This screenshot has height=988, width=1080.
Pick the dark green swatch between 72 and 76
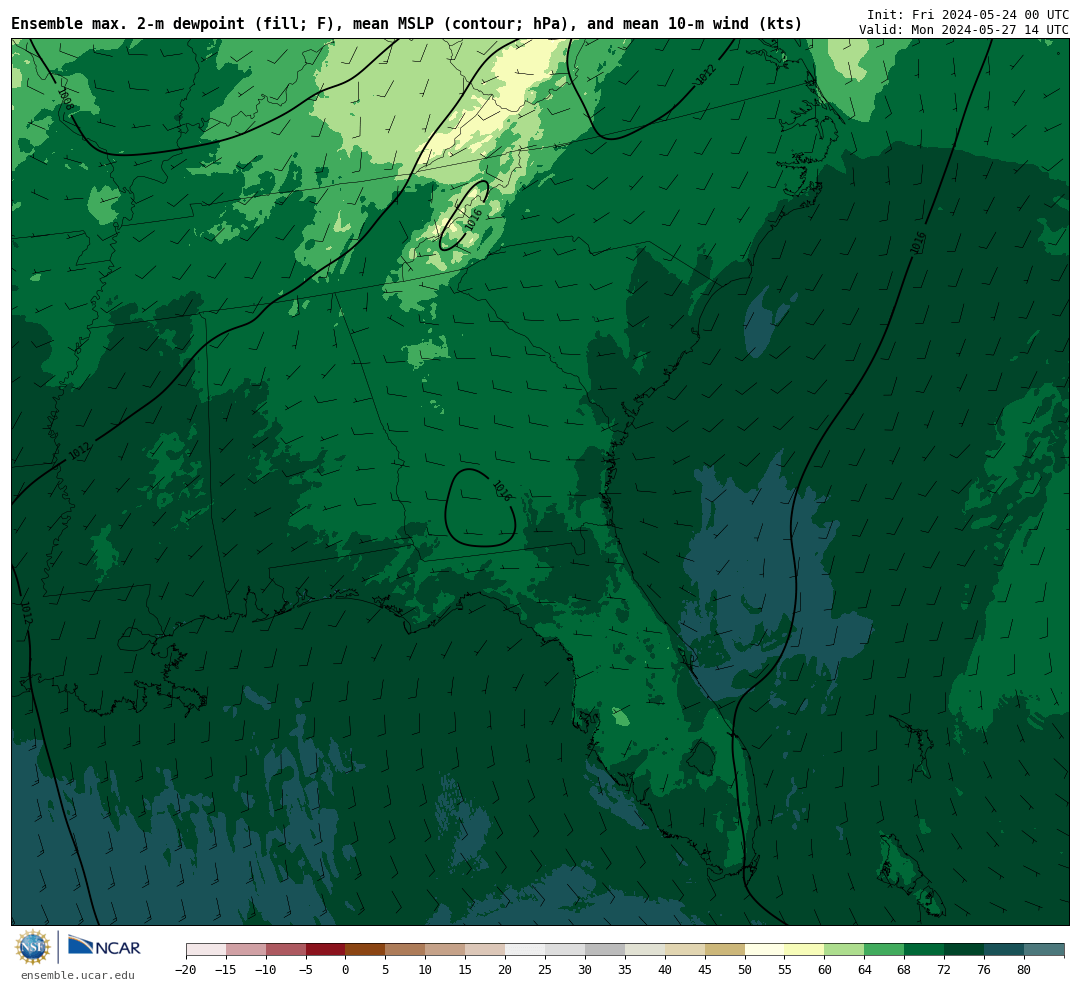click(964, 950)
